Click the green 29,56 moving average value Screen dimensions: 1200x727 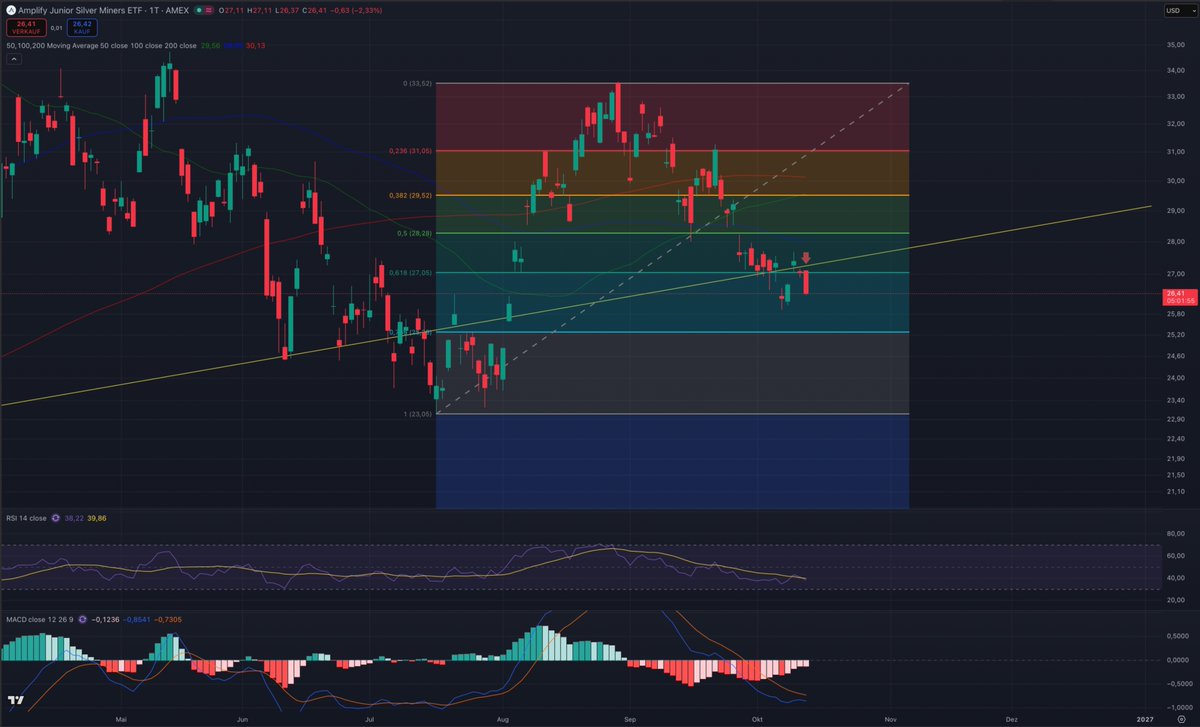pyautogui.click(x=210, y=45)
